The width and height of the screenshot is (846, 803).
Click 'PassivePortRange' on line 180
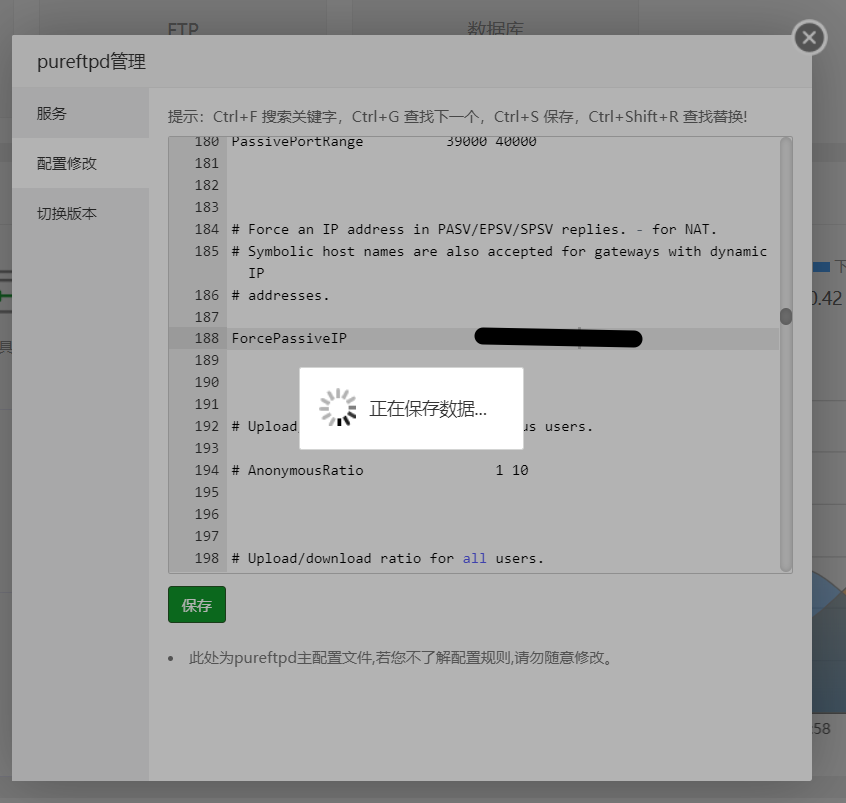coord(297,142)
